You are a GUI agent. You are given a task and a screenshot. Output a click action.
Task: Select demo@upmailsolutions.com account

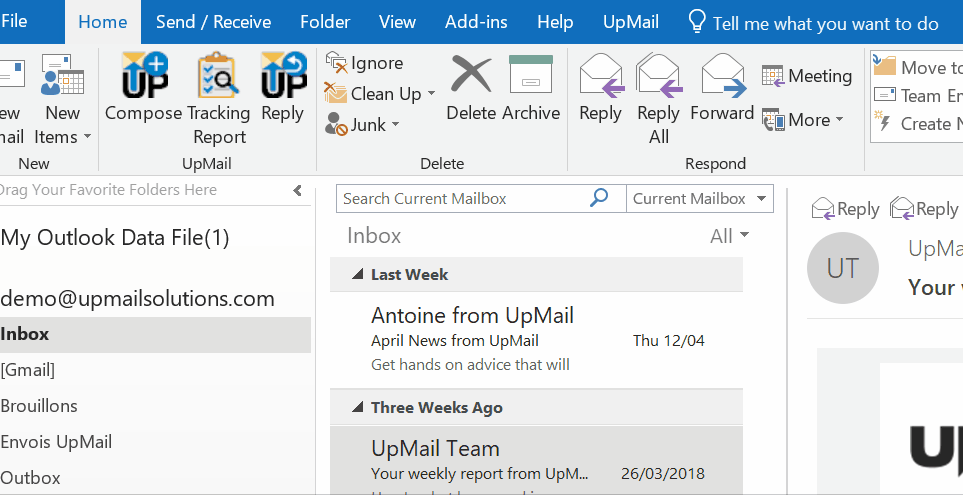point(138,298)
